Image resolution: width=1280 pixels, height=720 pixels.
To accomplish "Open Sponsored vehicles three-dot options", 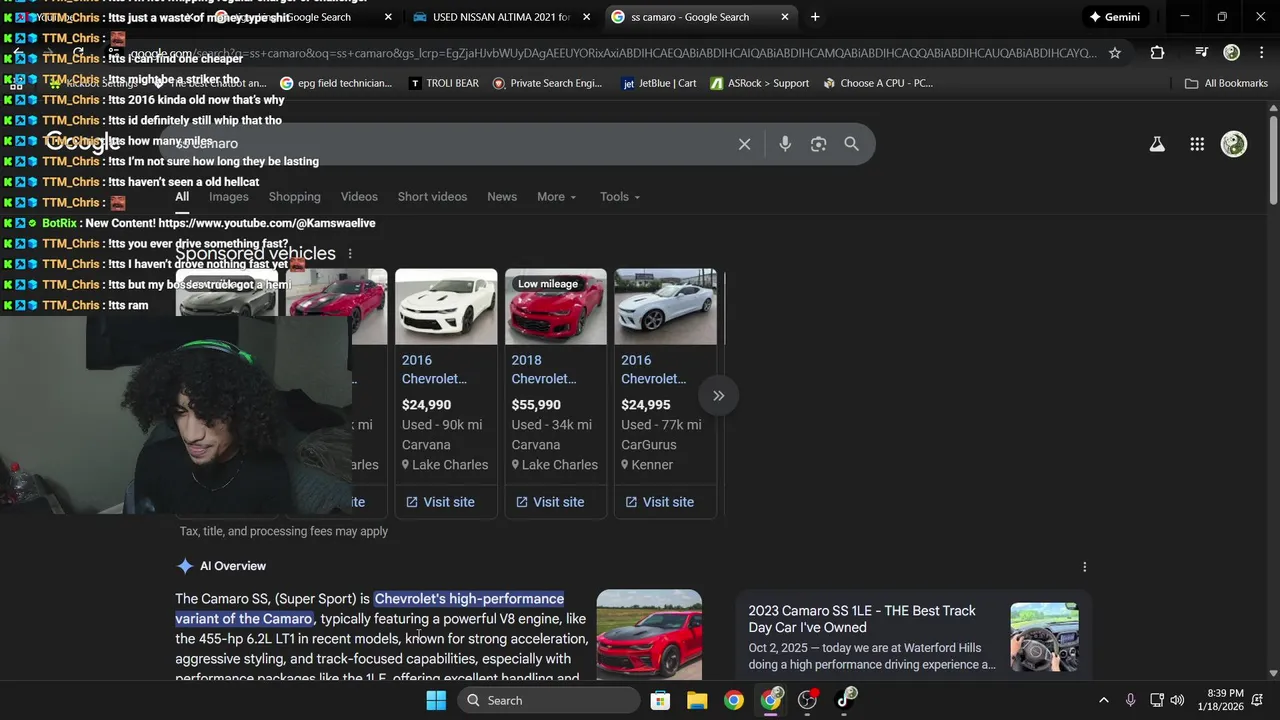I will pyautogui.click(x=350, y=254).
